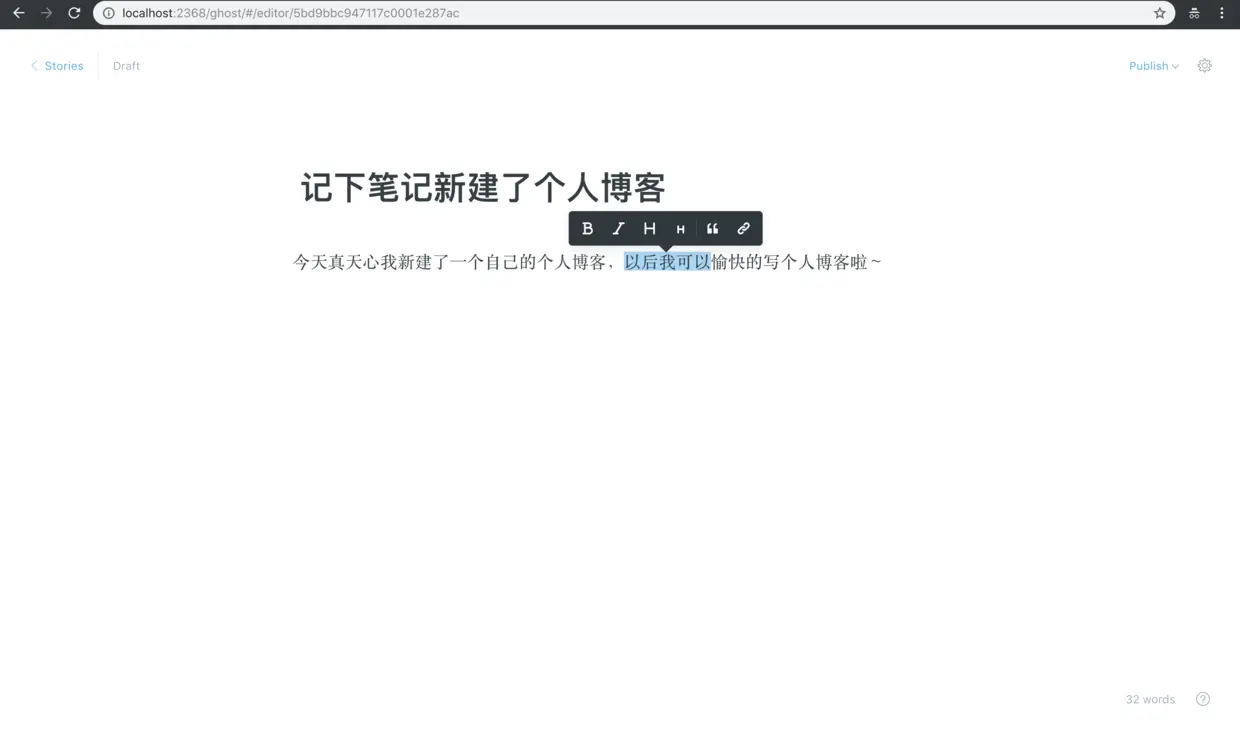Open the help question mark icon

(x=1202, y=699)
